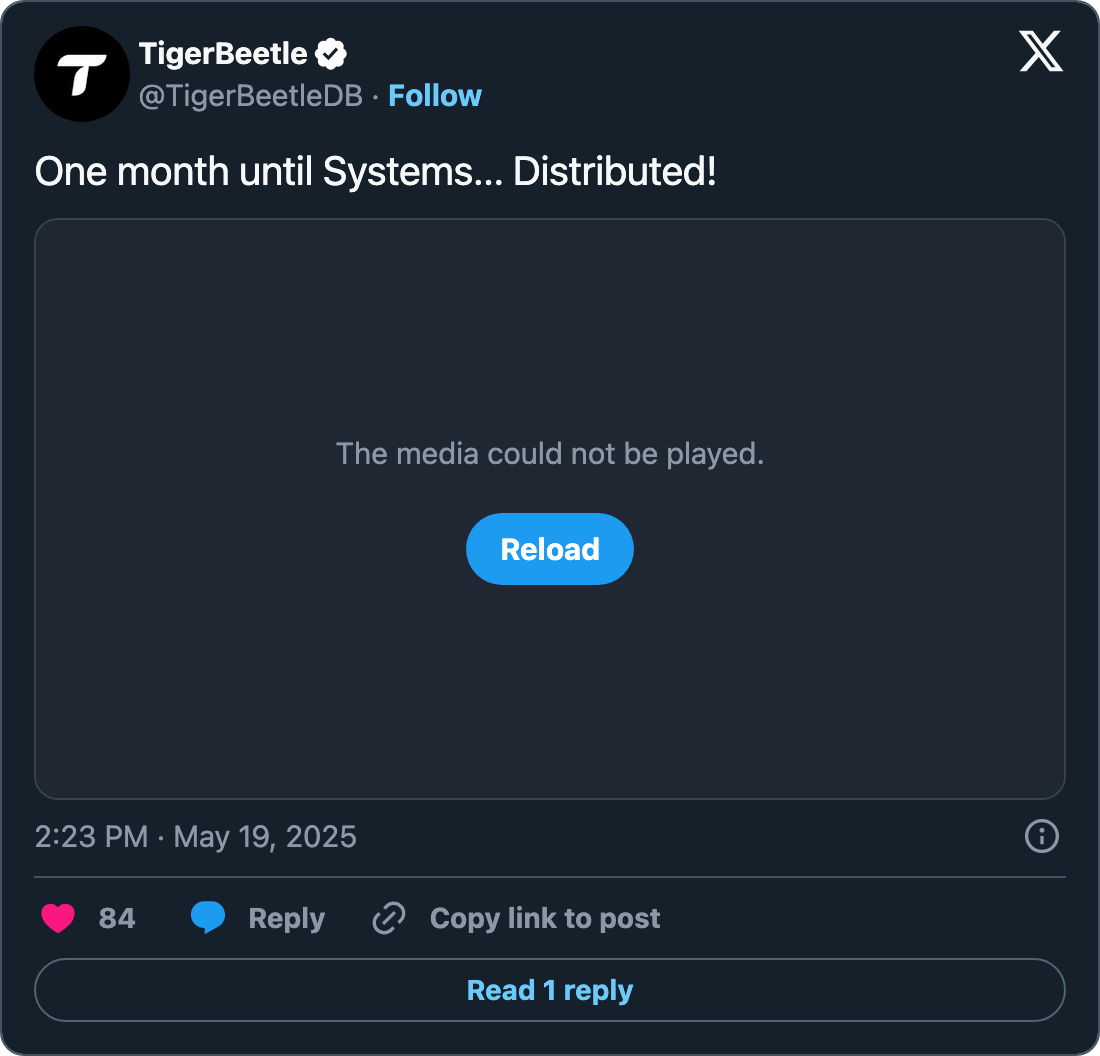Select Copy link to post text

tap(545, 918)
